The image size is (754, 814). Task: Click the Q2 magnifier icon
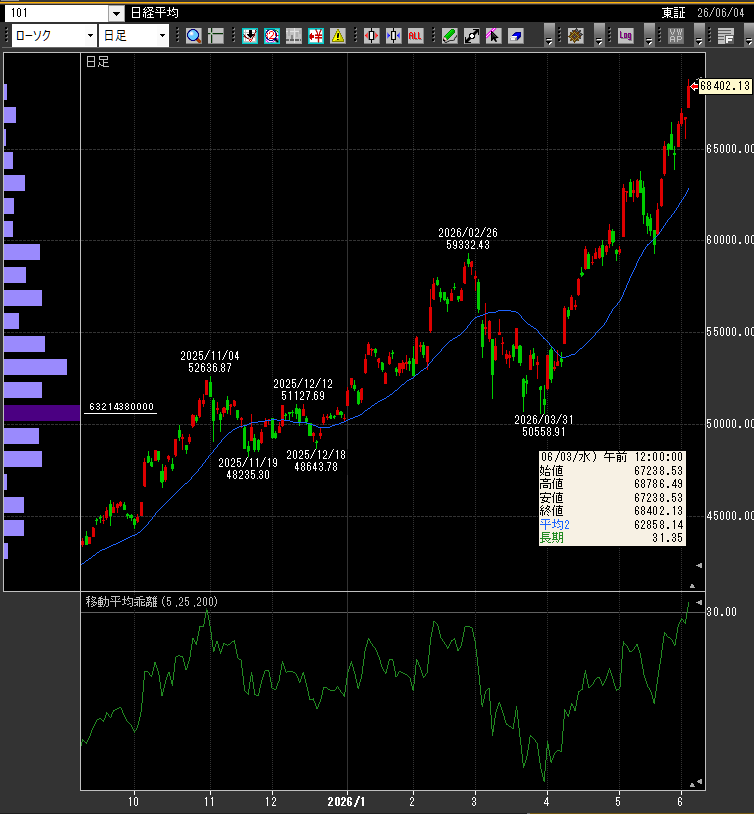click(x=272, y=36)
